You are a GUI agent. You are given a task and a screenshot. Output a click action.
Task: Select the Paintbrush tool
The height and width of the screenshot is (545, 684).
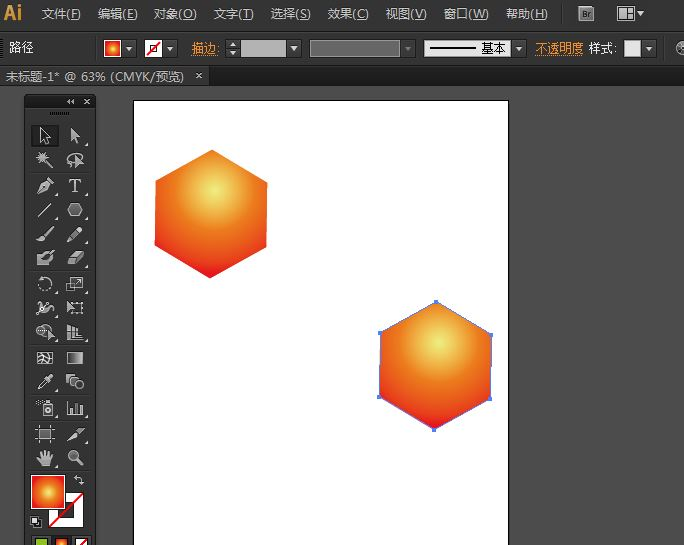pyautogui.click(x=45, y=234)
